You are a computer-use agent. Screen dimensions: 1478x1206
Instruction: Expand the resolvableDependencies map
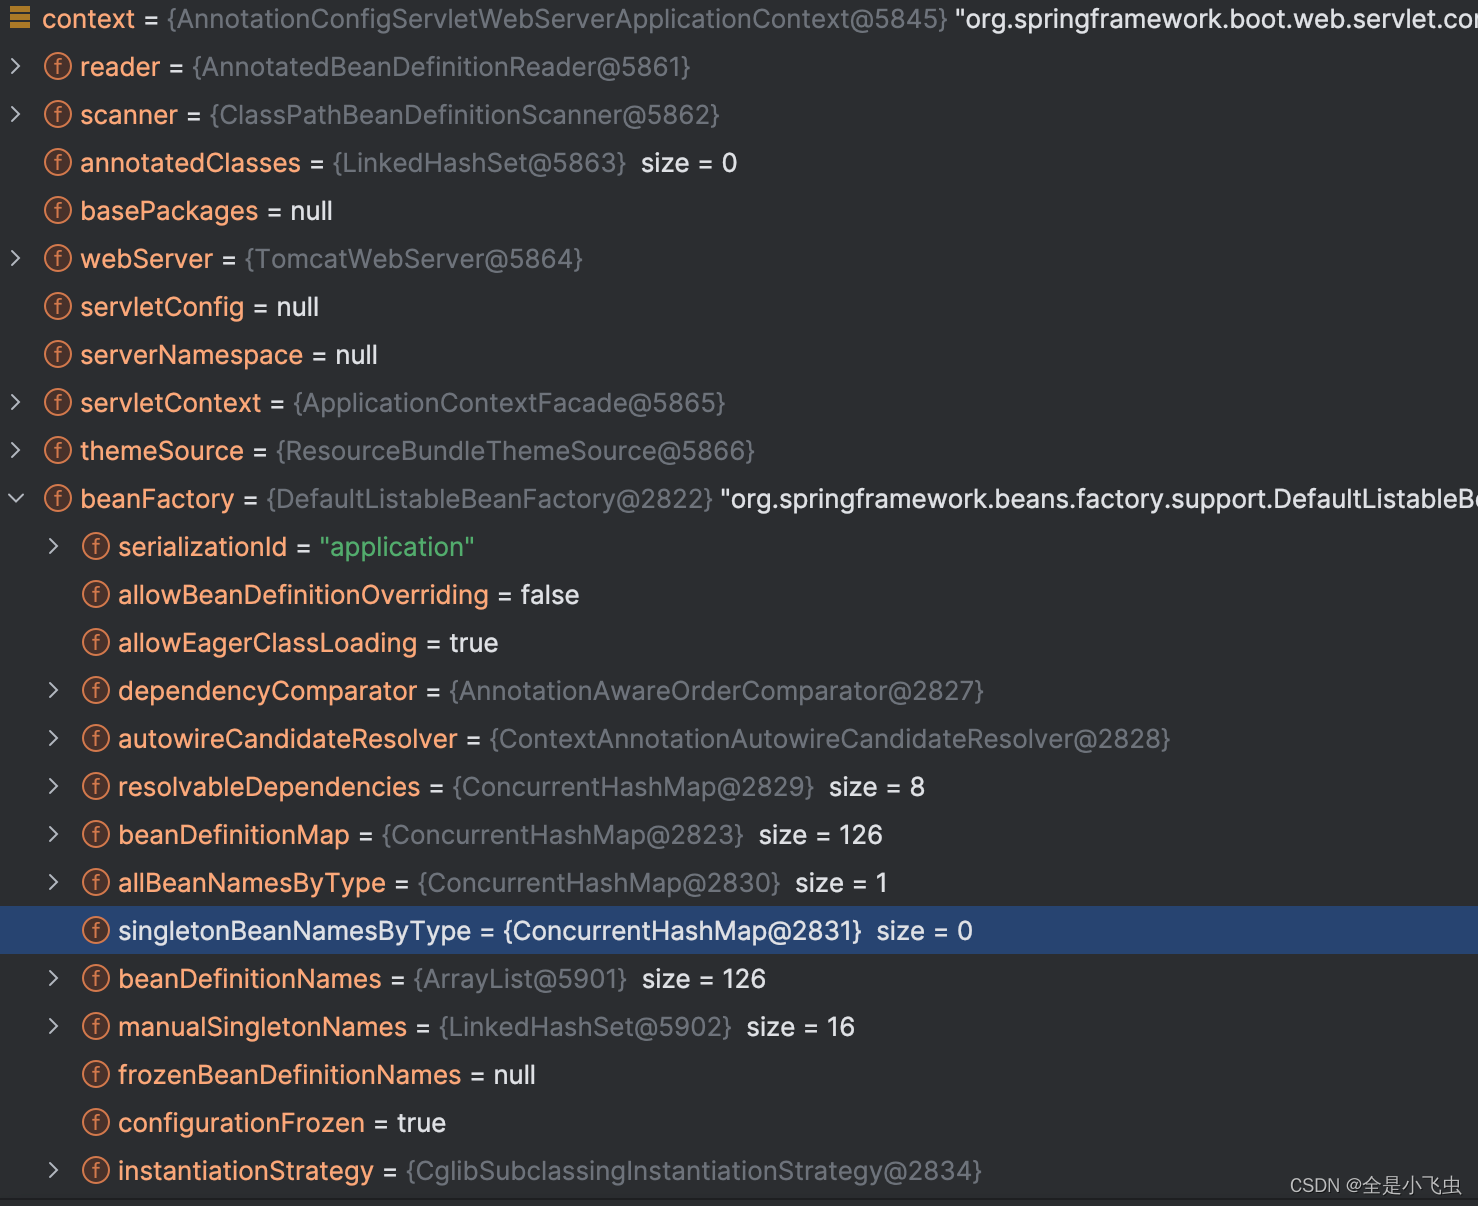[x=53, y=787]
